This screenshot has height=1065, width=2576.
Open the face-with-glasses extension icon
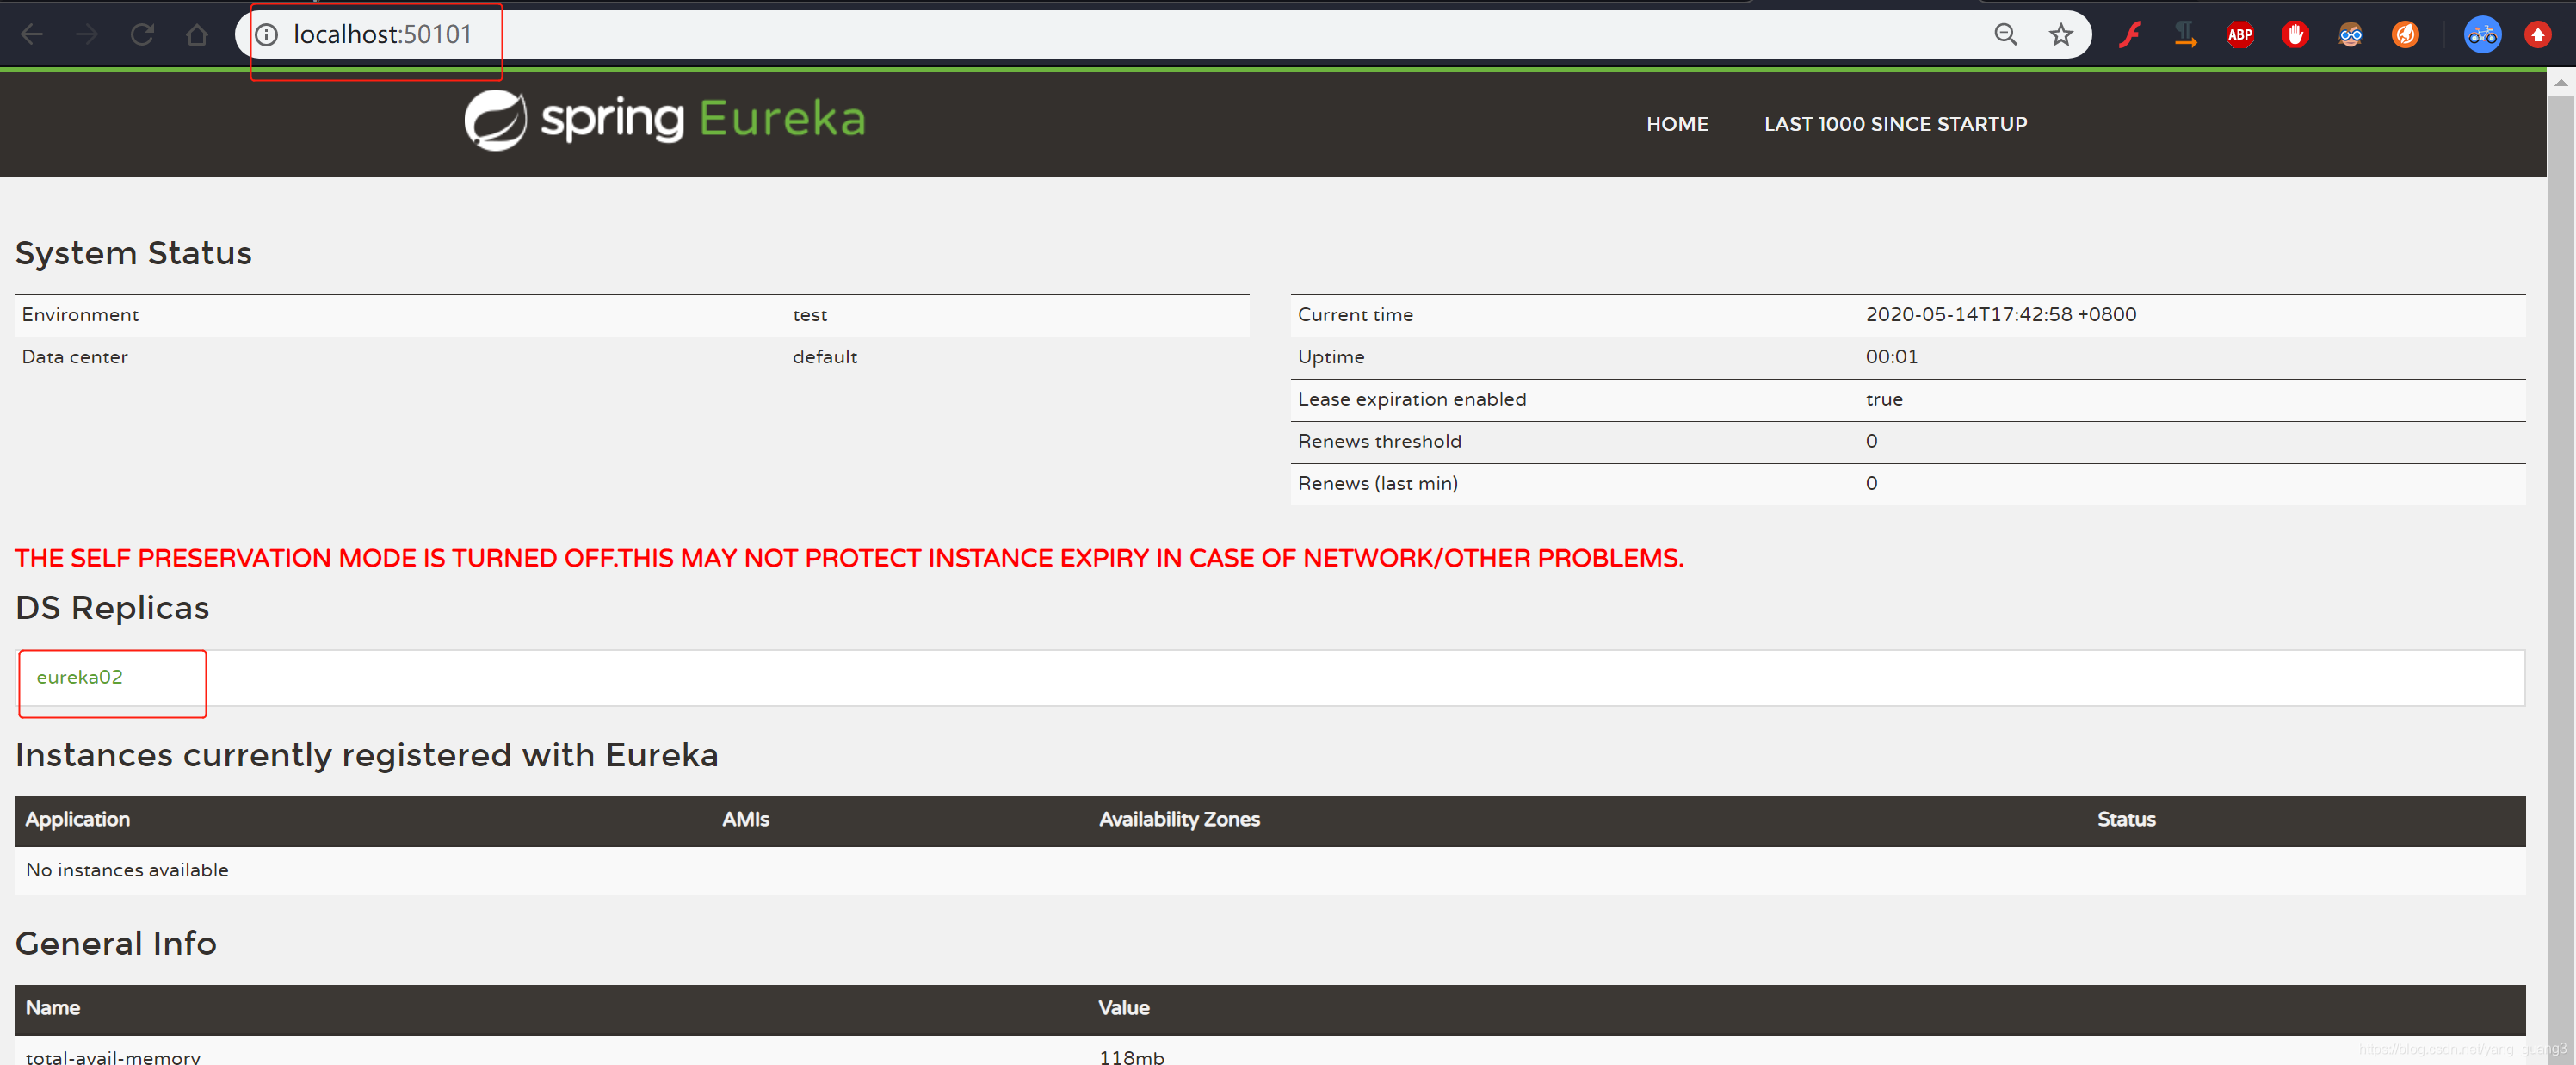tap(2350, 35)
